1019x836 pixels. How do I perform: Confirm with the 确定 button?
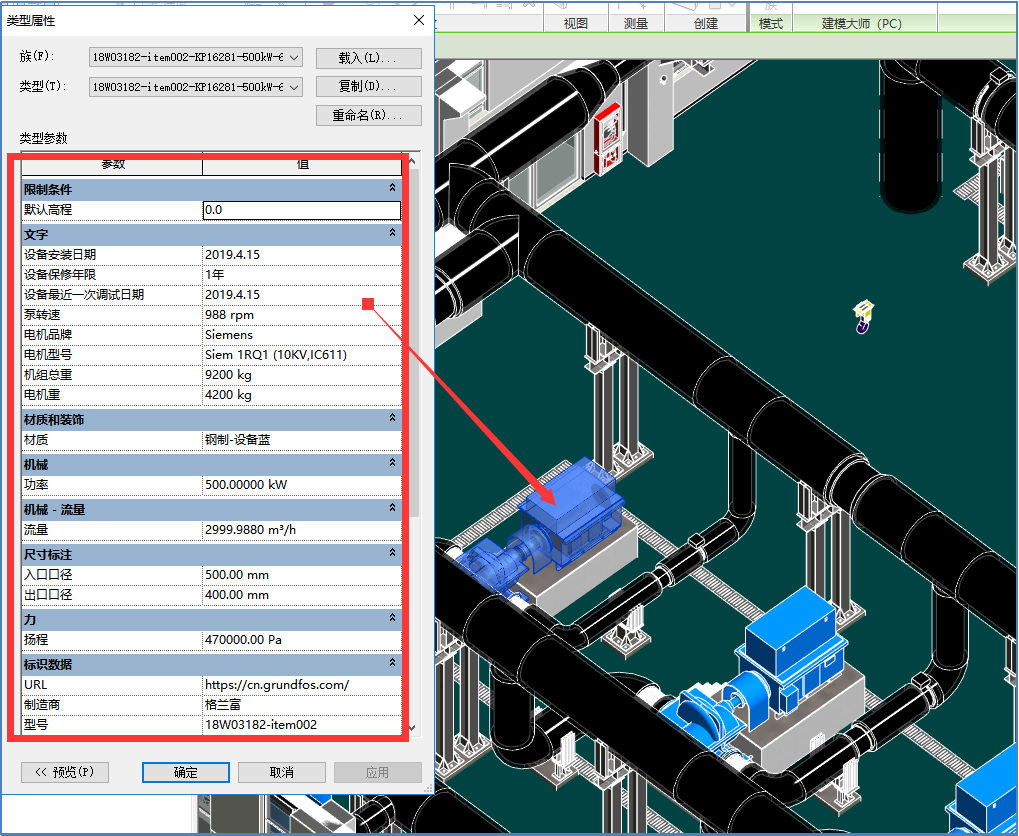click(186, 772)
